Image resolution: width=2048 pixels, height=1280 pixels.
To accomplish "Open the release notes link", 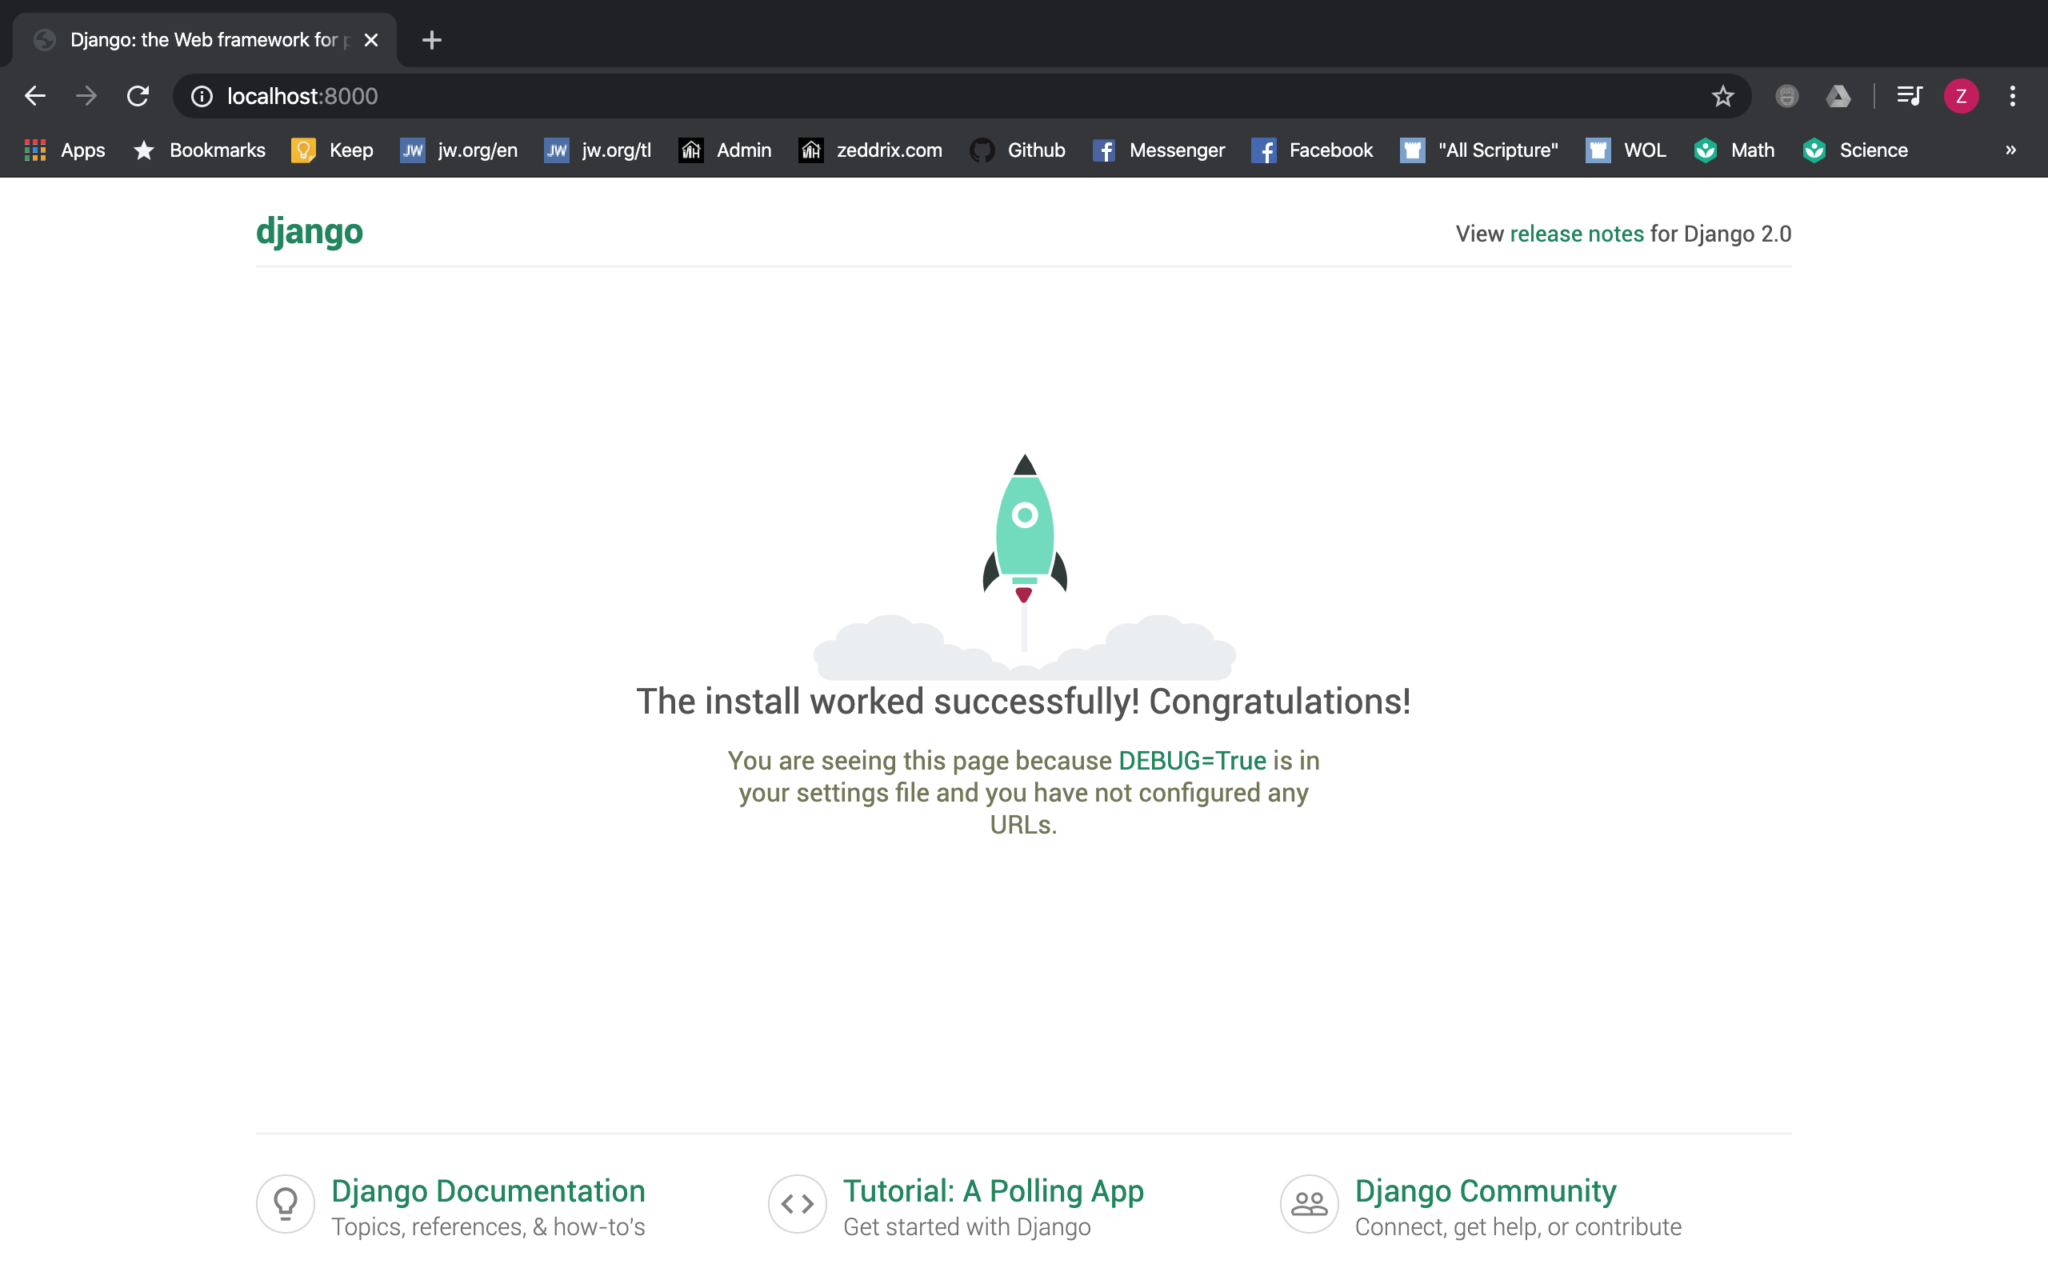I will pyautogui.click(x=1576, y=234).
